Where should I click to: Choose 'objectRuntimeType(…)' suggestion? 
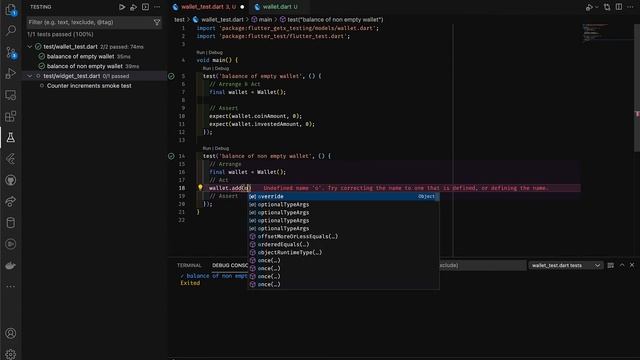[x=343, y=252]
